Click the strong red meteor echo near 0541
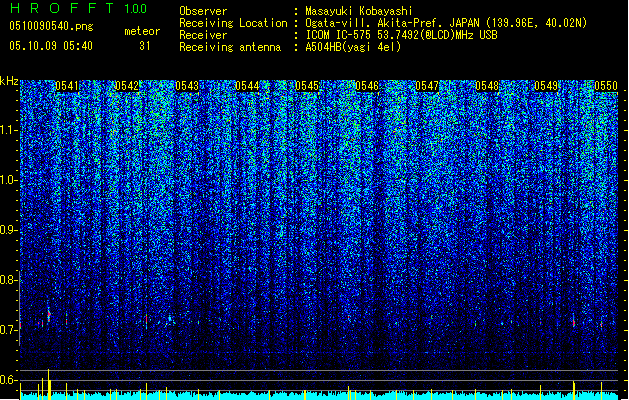Screen dimensions: 629x400 click(x=49, y=315)
